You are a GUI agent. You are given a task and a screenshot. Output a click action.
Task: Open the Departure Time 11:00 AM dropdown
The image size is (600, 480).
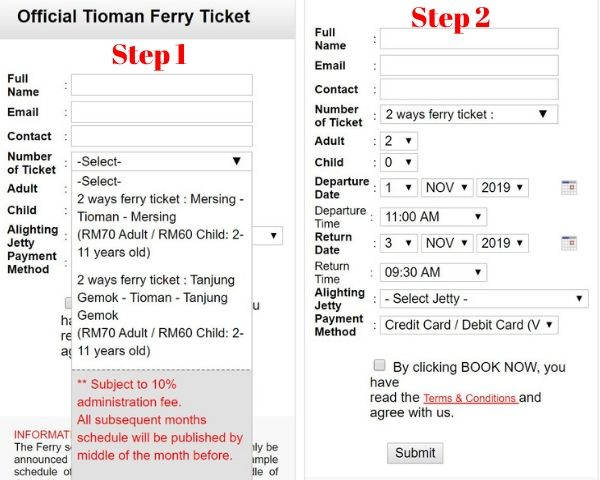(x=433, y=217)
